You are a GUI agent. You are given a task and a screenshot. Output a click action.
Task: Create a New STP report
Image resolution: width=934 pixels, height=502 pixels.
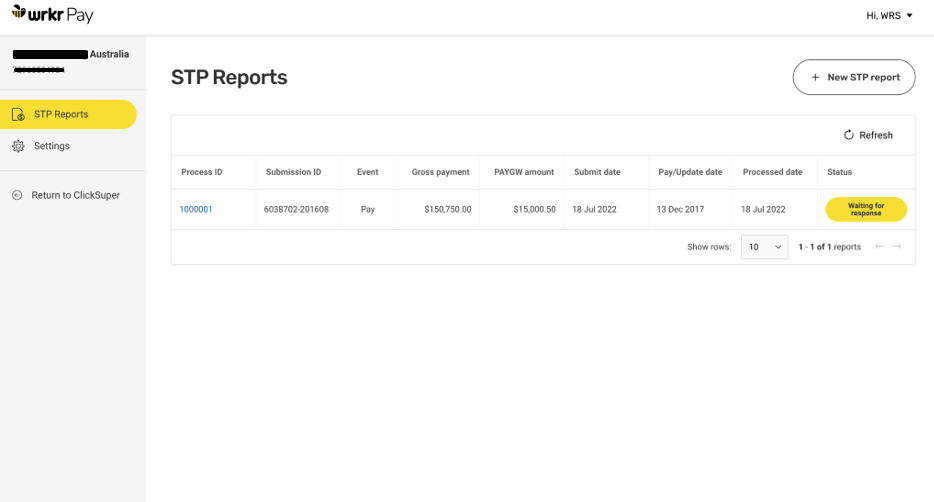point(854,77)
